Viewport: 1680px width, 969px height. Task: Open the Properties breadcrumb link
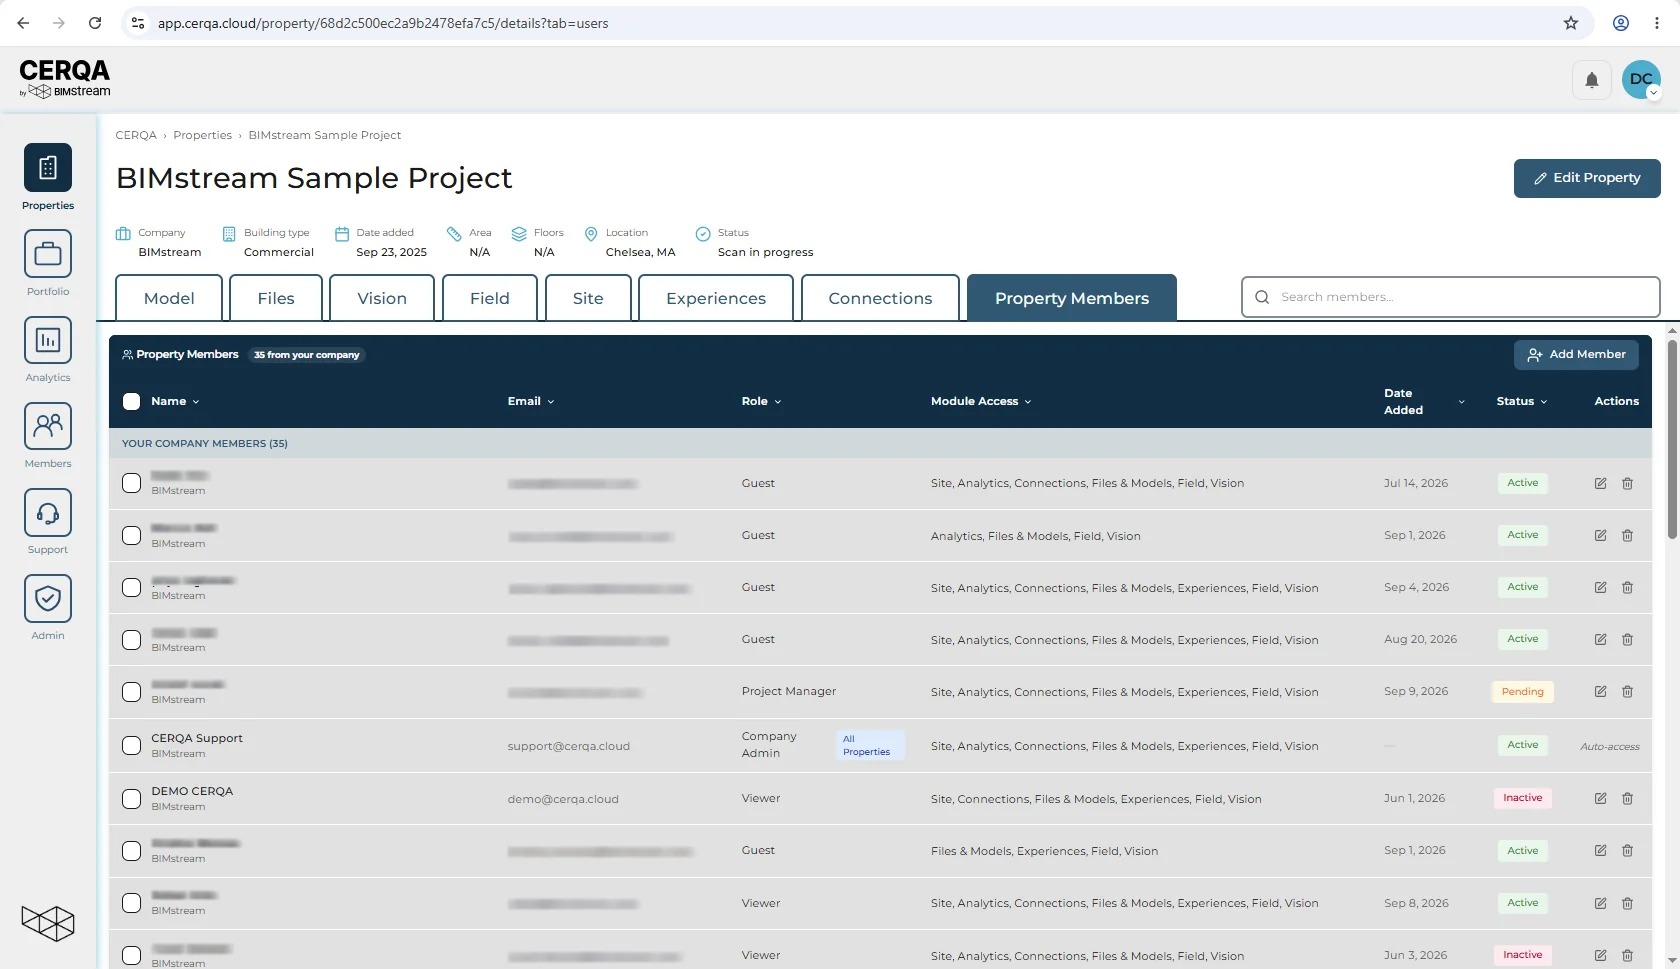[202, 135]
